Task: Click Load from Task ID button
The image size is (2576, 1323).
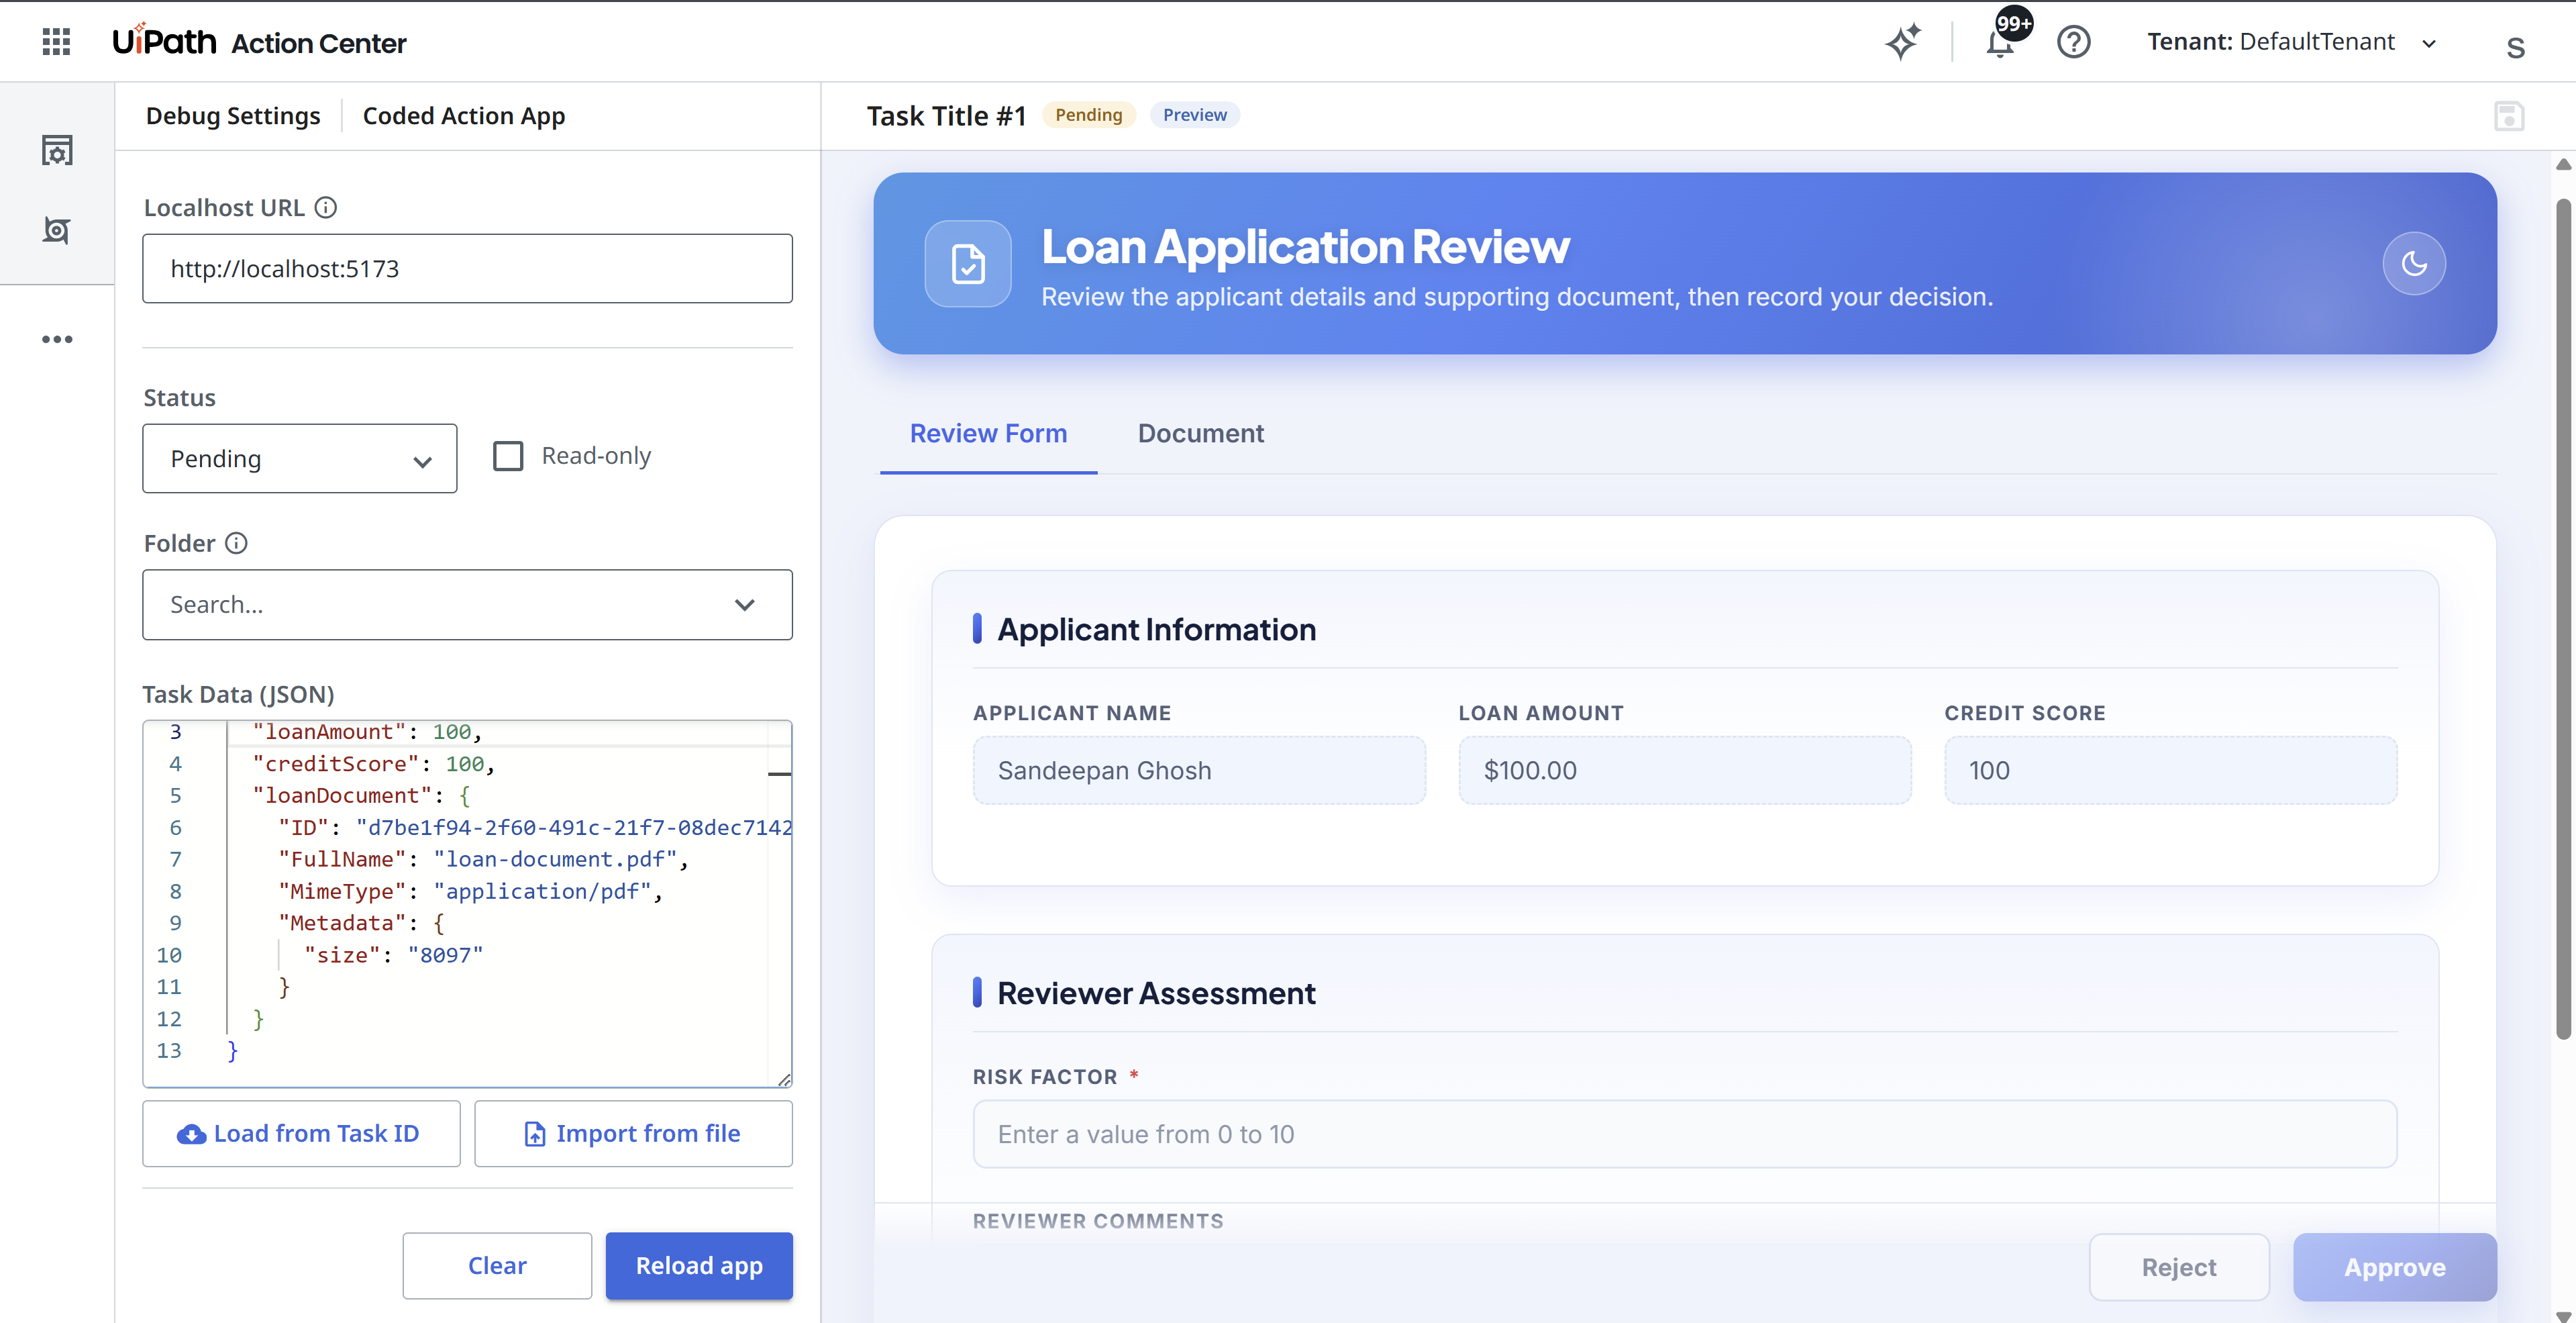Action: (x=301, y=1133)
